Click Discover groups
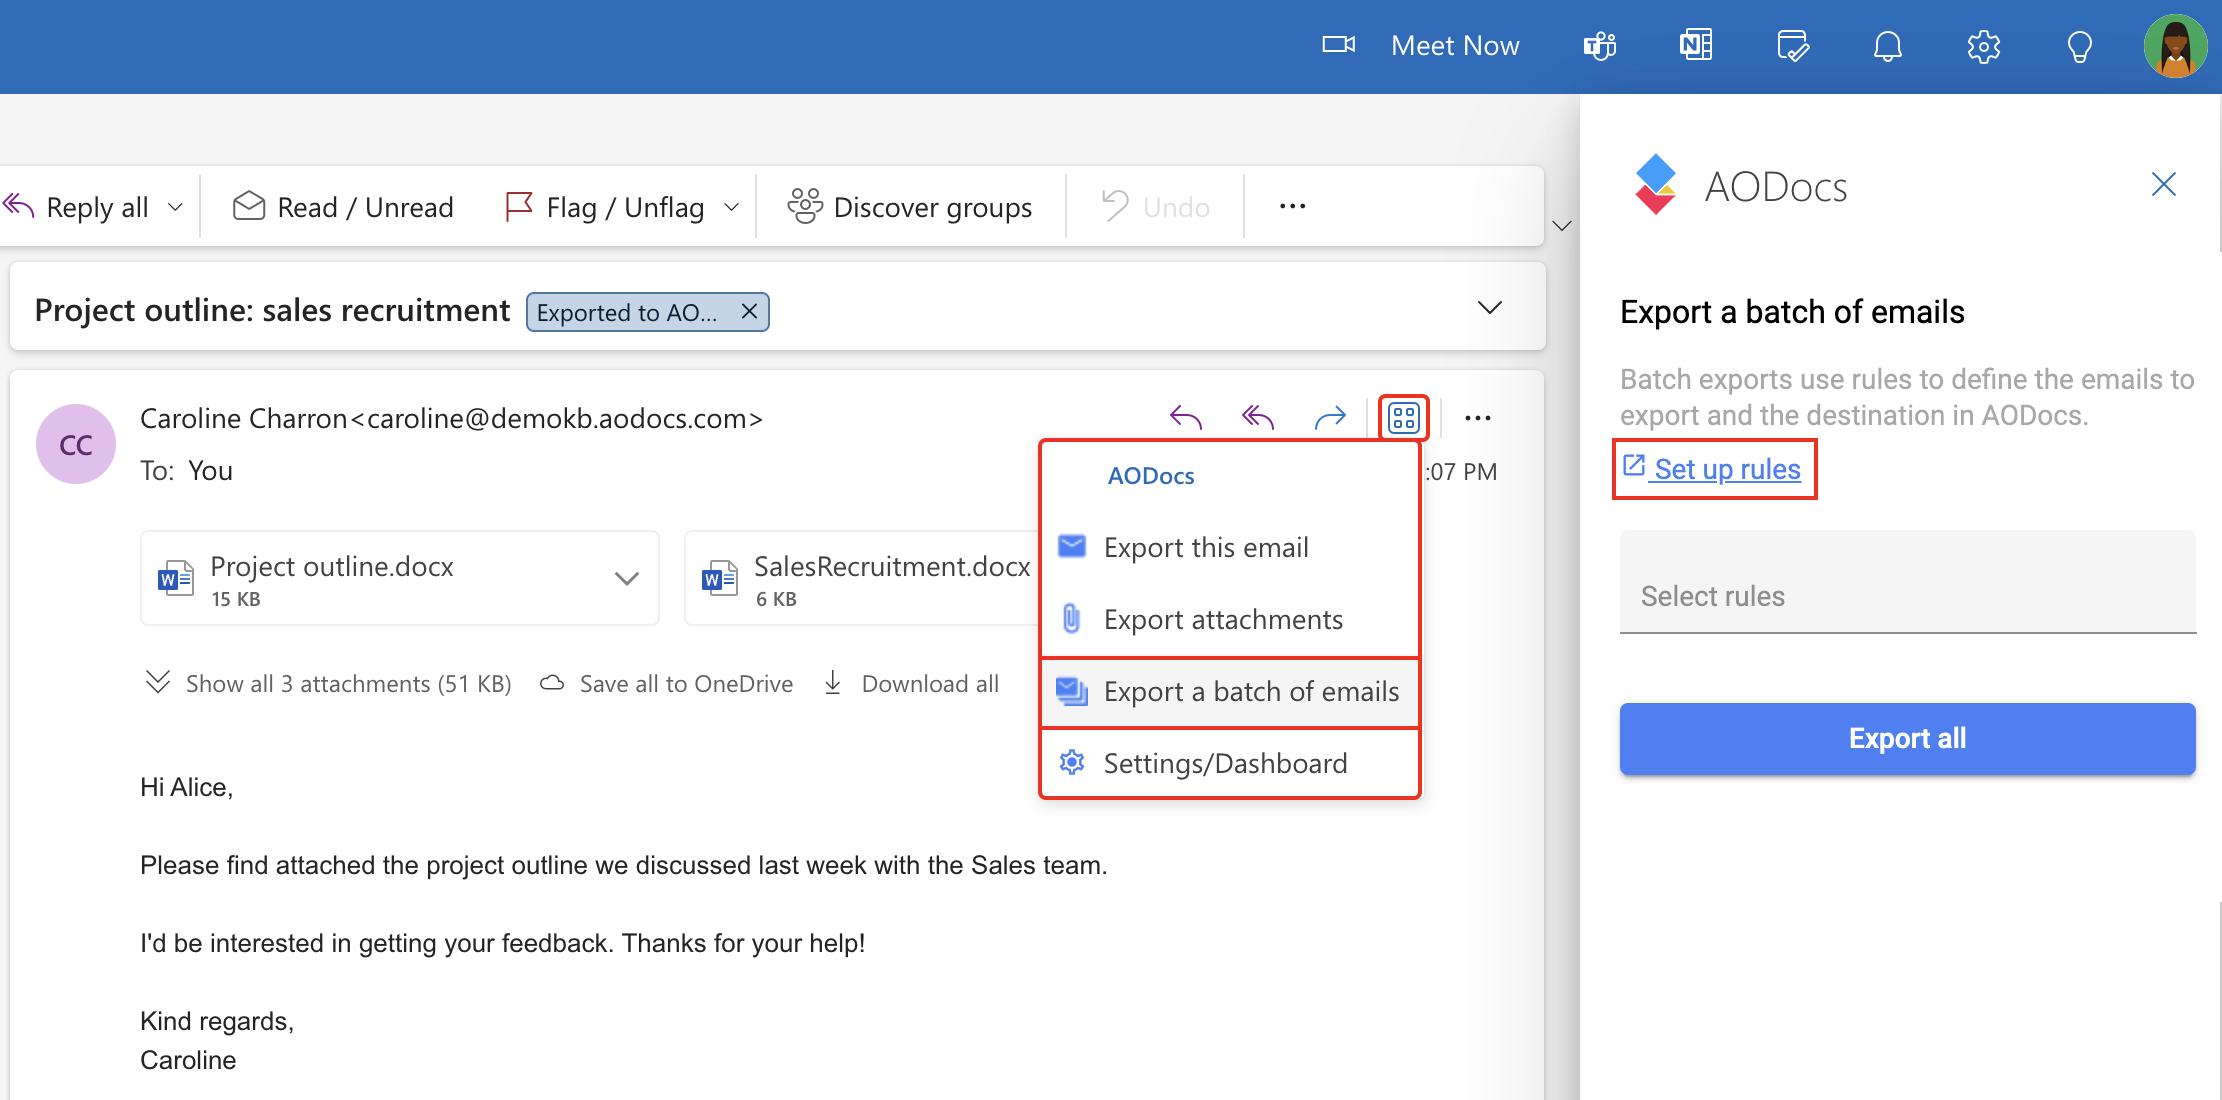 tap(909, 207)
